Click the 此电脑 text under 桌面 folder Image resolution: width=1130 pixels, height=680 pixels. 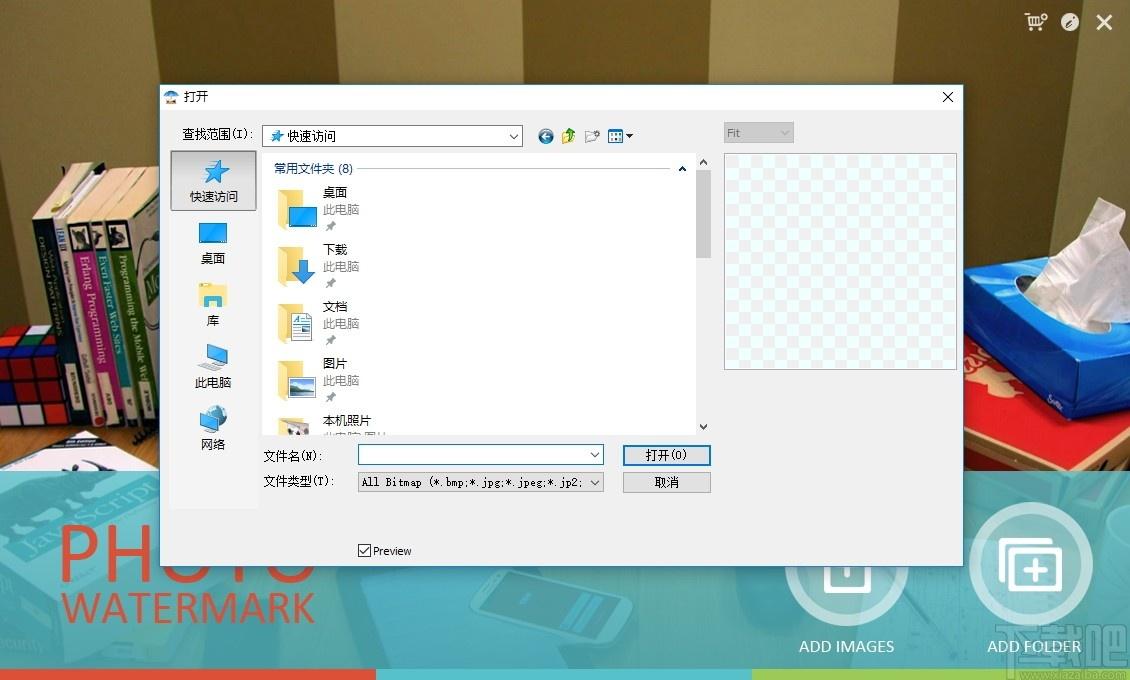341,210
